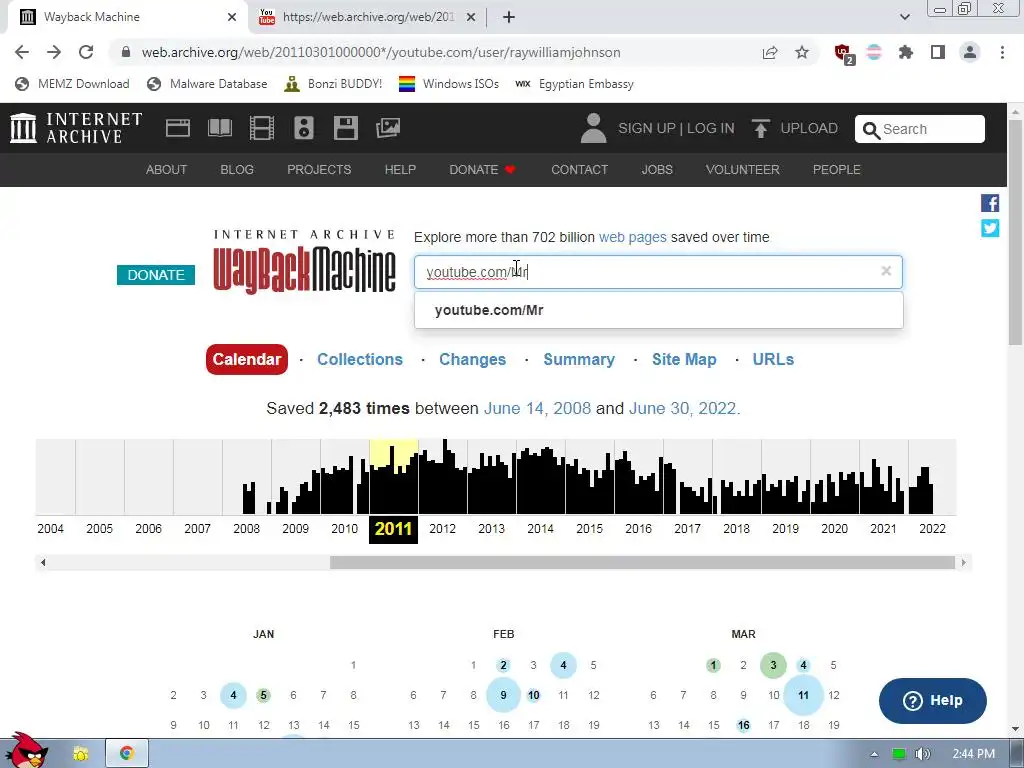Click the Internet Archive logo
Screen dimensions: 1024x768
tap(76, 128)
